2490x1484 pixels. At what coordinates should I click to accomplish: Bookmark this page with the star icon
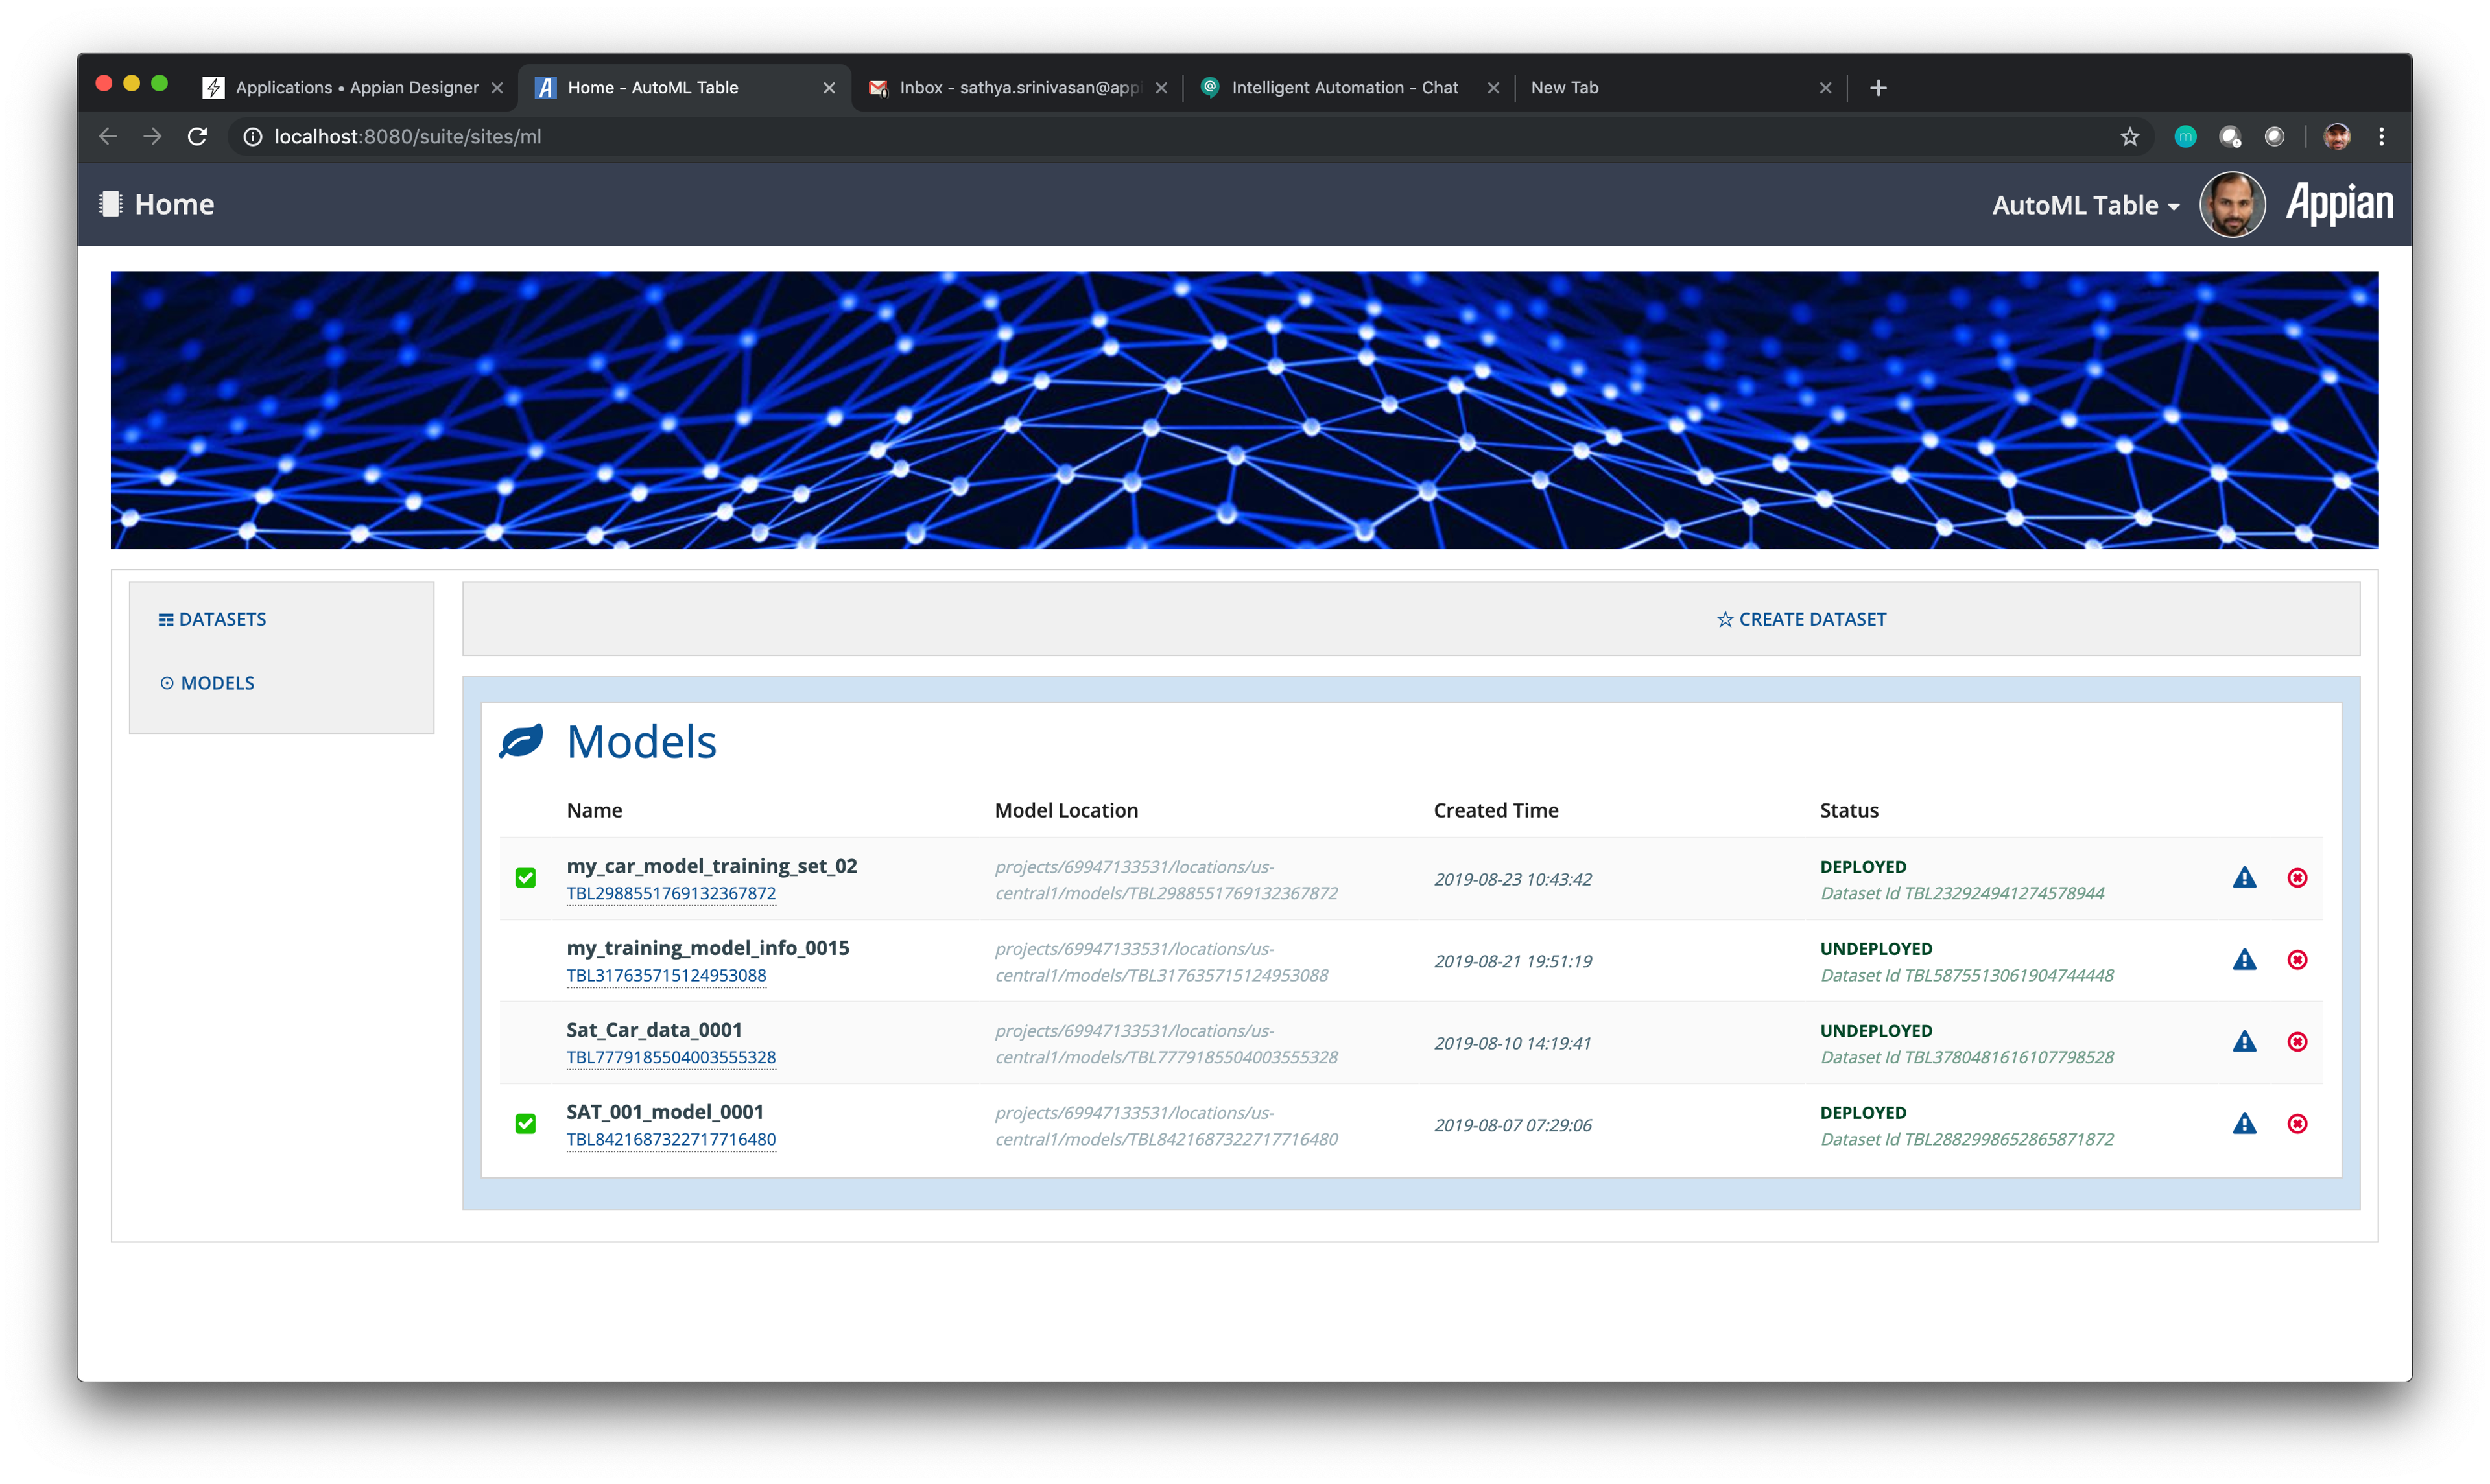click(2129, 137)
